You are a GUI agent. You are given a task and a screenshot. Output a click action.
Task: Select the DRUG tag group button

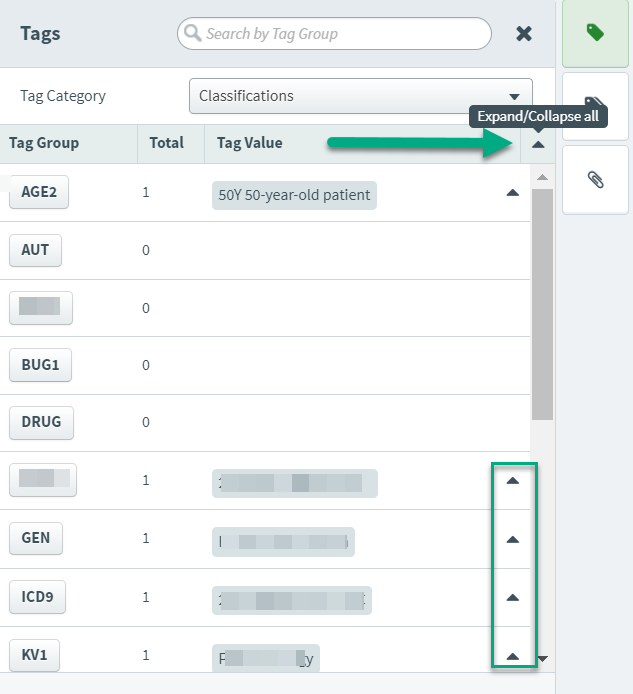[x=41, y=423]
